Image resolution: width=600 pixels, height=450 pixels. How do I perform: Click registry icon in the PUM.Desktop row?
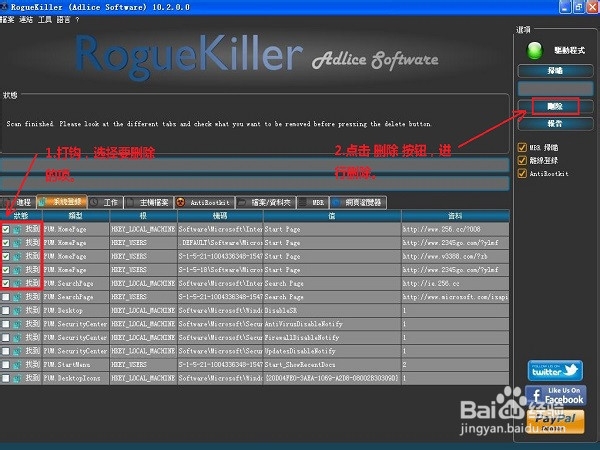tap(17, 311)
